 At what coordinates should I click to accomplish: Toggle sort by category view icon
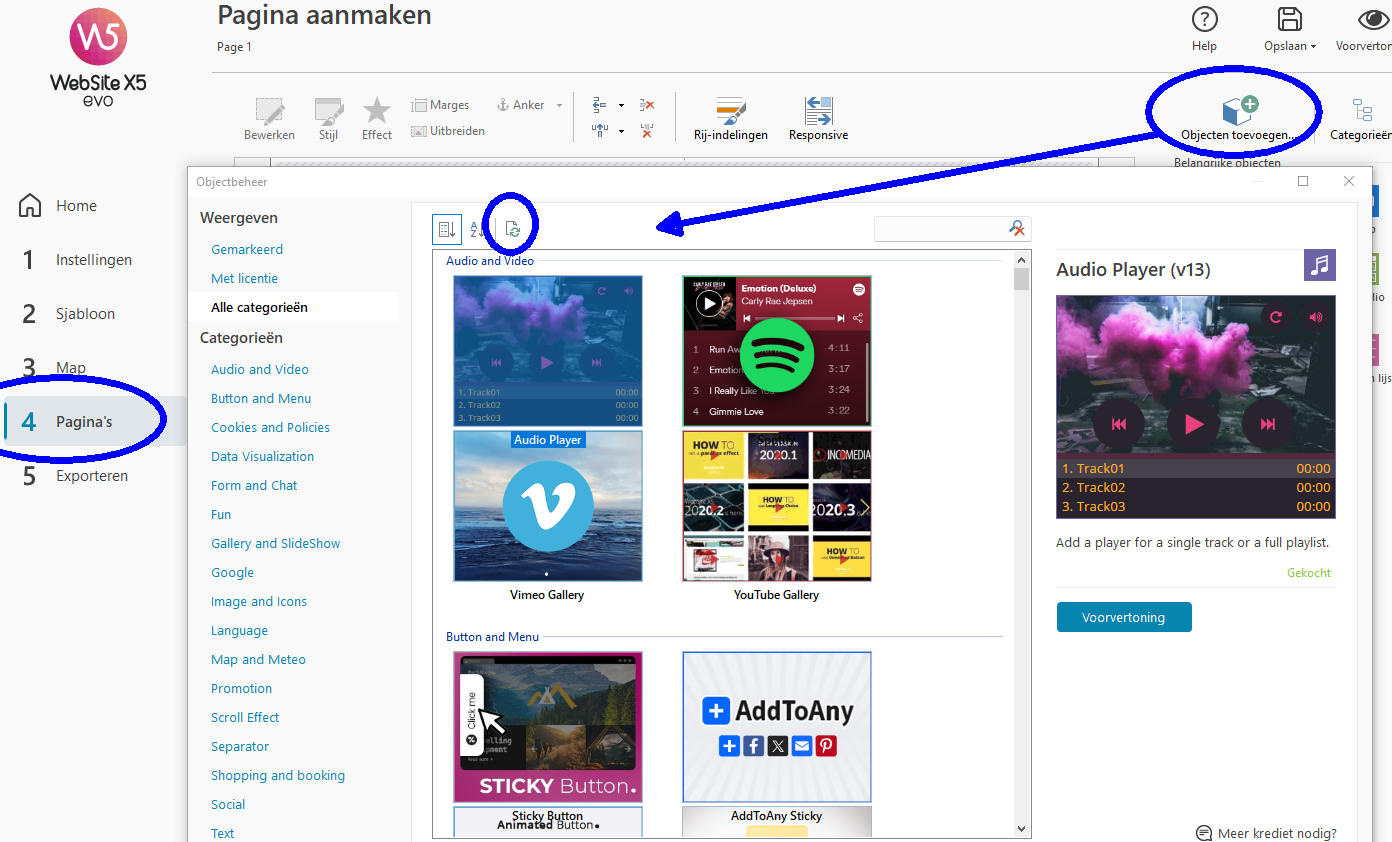click(x=447, y=229)
